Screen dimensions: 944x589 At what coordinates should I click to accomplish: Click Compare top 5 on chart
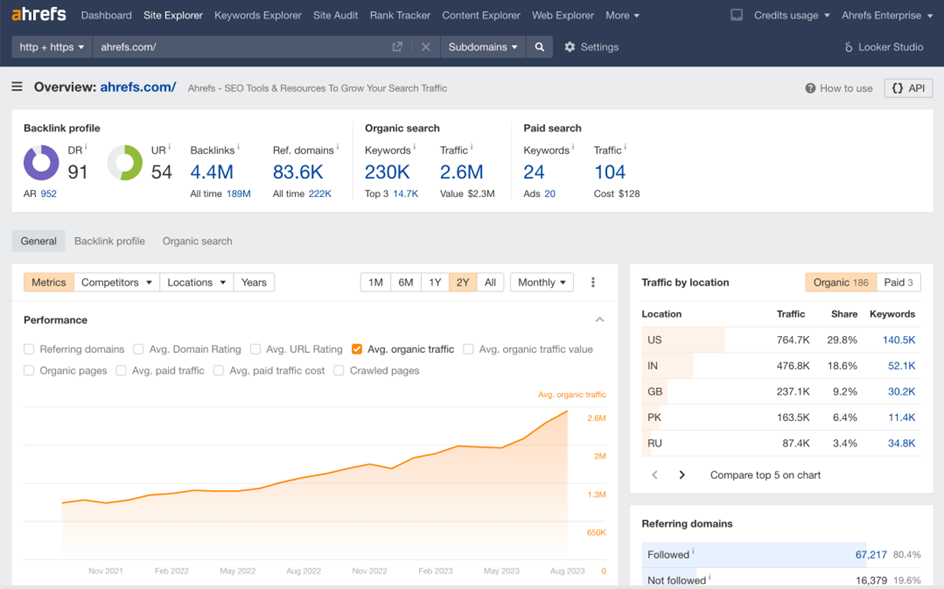[x=765, y=475]
